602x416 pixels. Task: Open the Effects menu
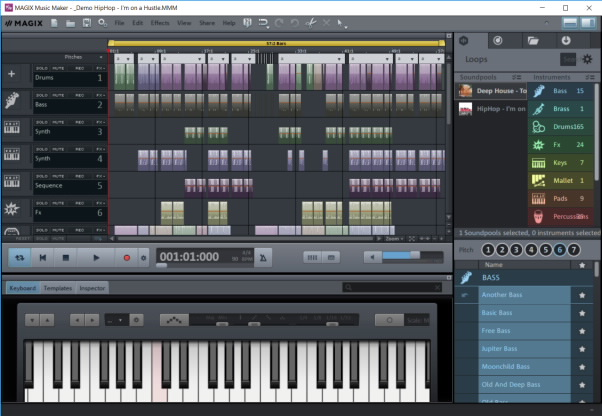point(160,23)
